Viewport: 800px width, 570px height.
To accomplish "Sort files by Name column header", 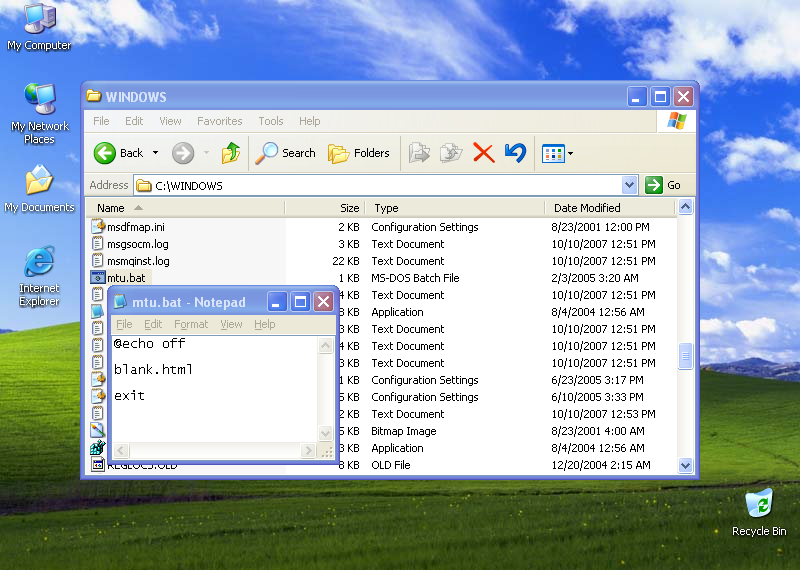I will (185, 208).
